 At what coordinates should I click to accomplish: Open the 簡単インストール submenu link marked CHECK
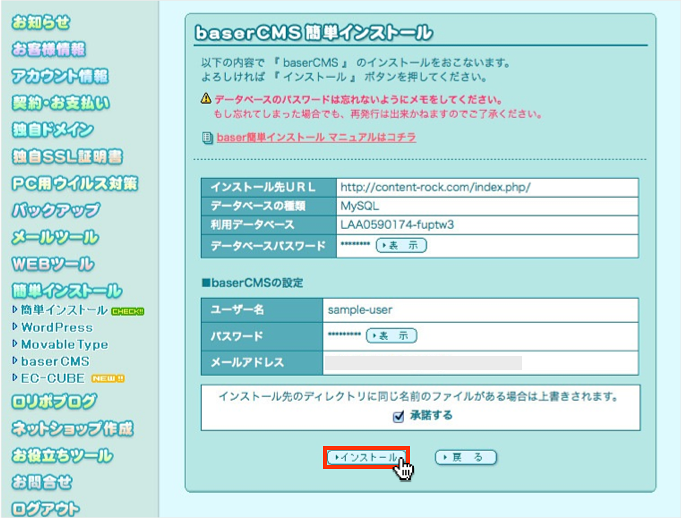coord(64,310)
